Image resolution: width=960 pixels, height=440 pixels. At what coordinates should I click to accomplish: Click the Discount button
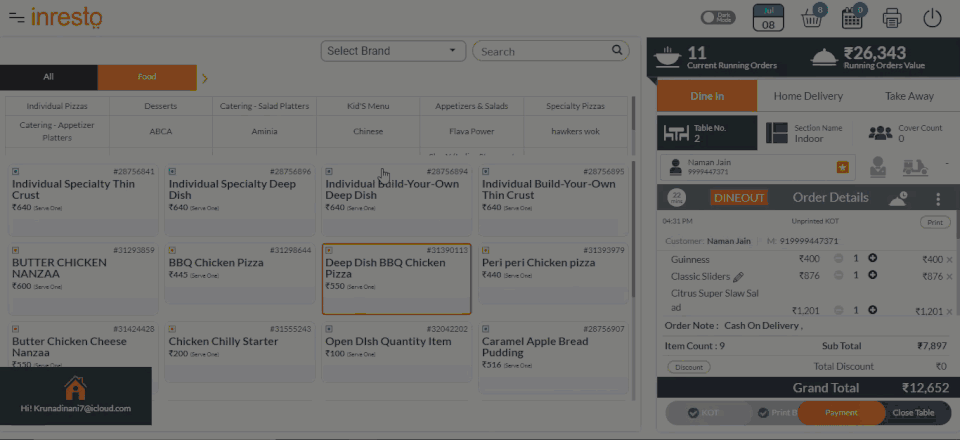tap(688, 367)
